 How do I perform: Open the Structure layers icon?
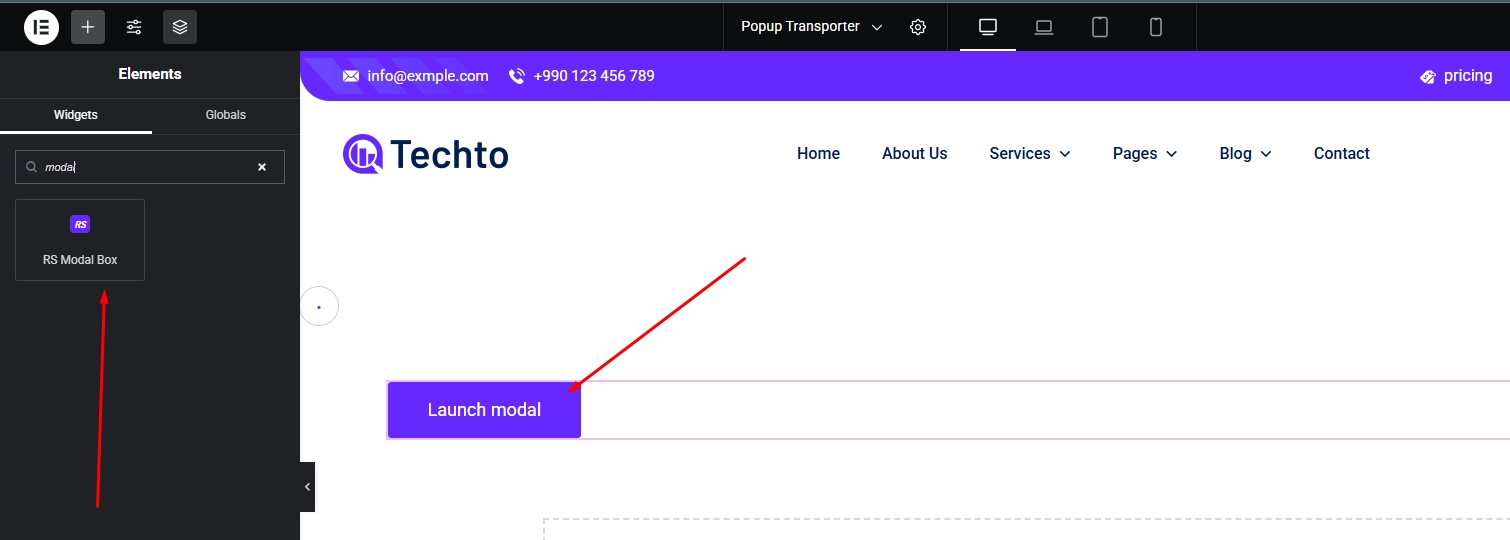[180, 27]
